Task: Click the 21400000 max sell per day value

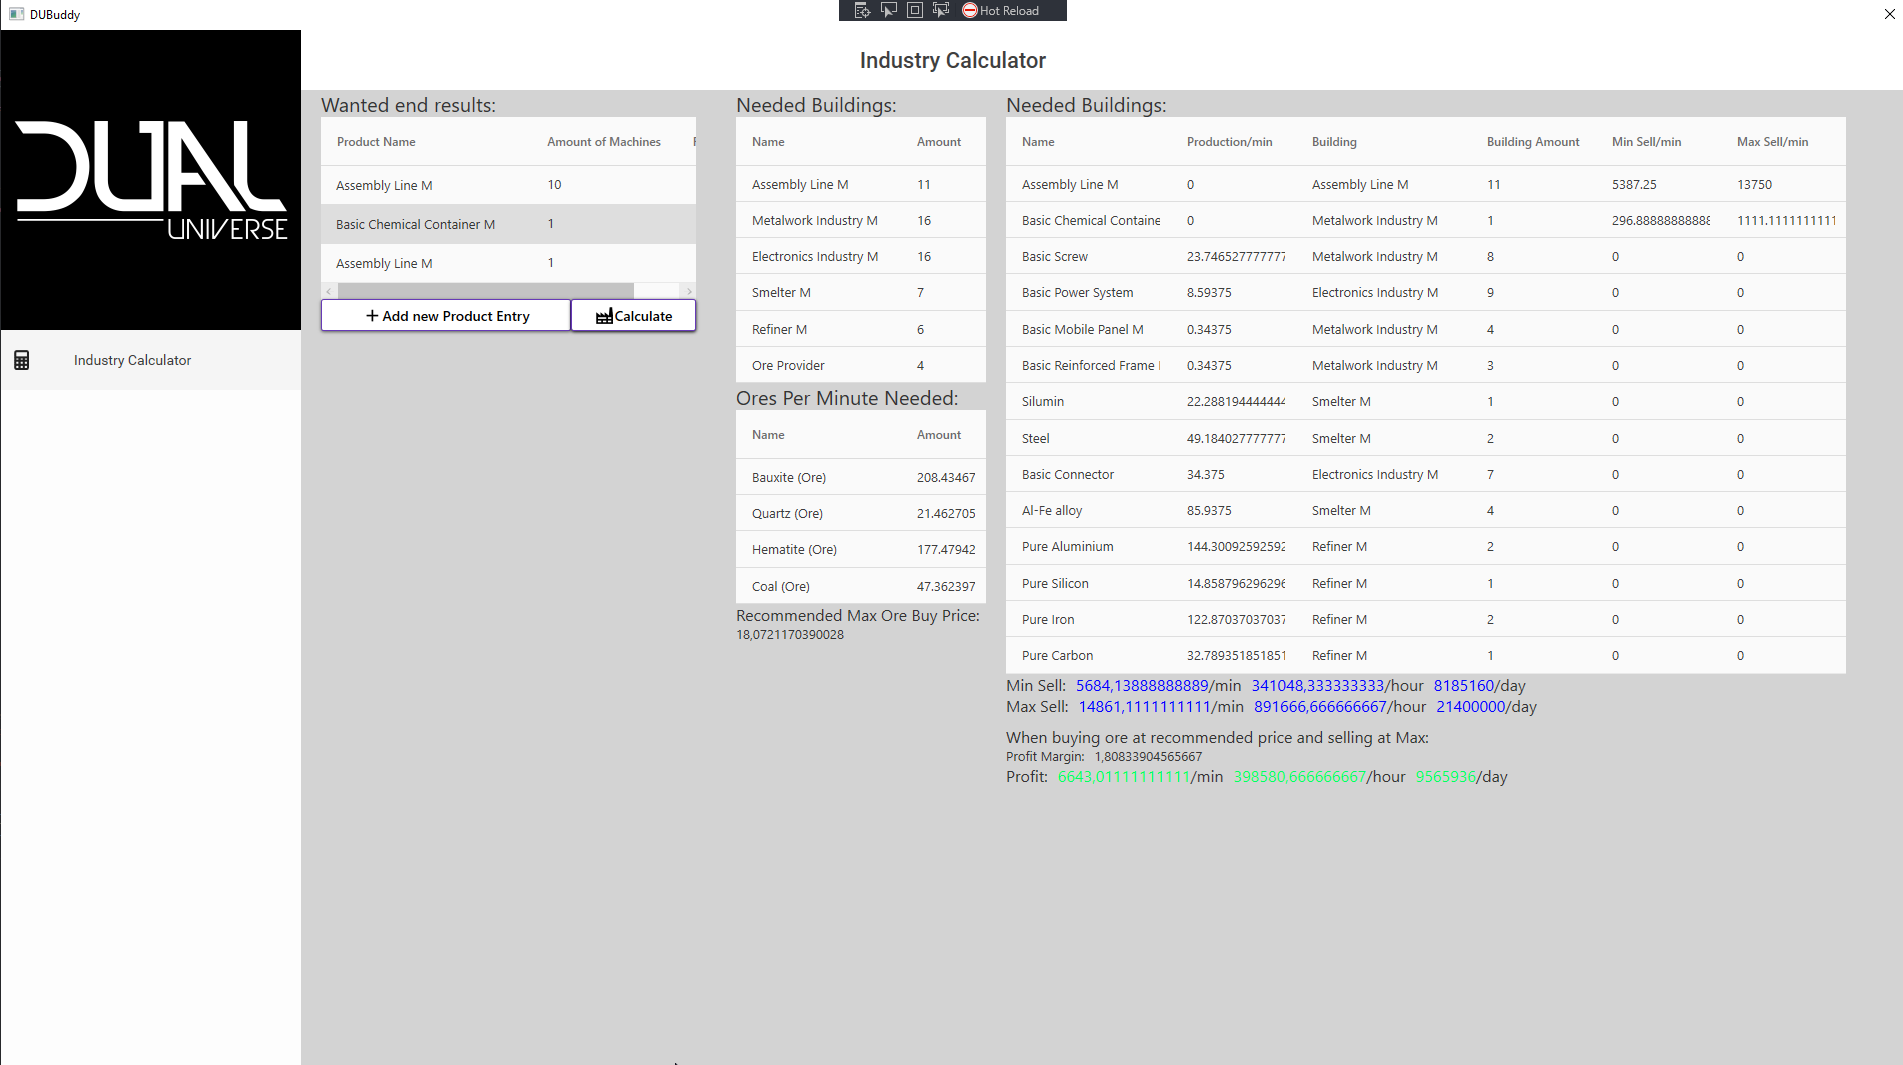Action: [x=1471, y=707]
